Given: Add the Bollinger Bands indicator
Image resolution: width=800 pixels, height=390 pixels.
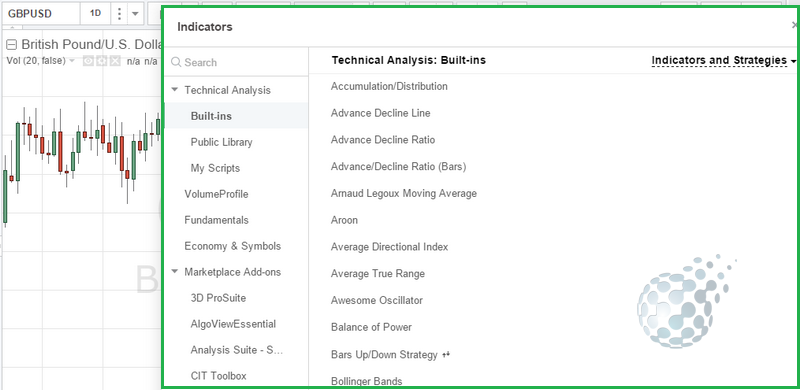Looking at the screenshot, I should click(x=366, y=381).
